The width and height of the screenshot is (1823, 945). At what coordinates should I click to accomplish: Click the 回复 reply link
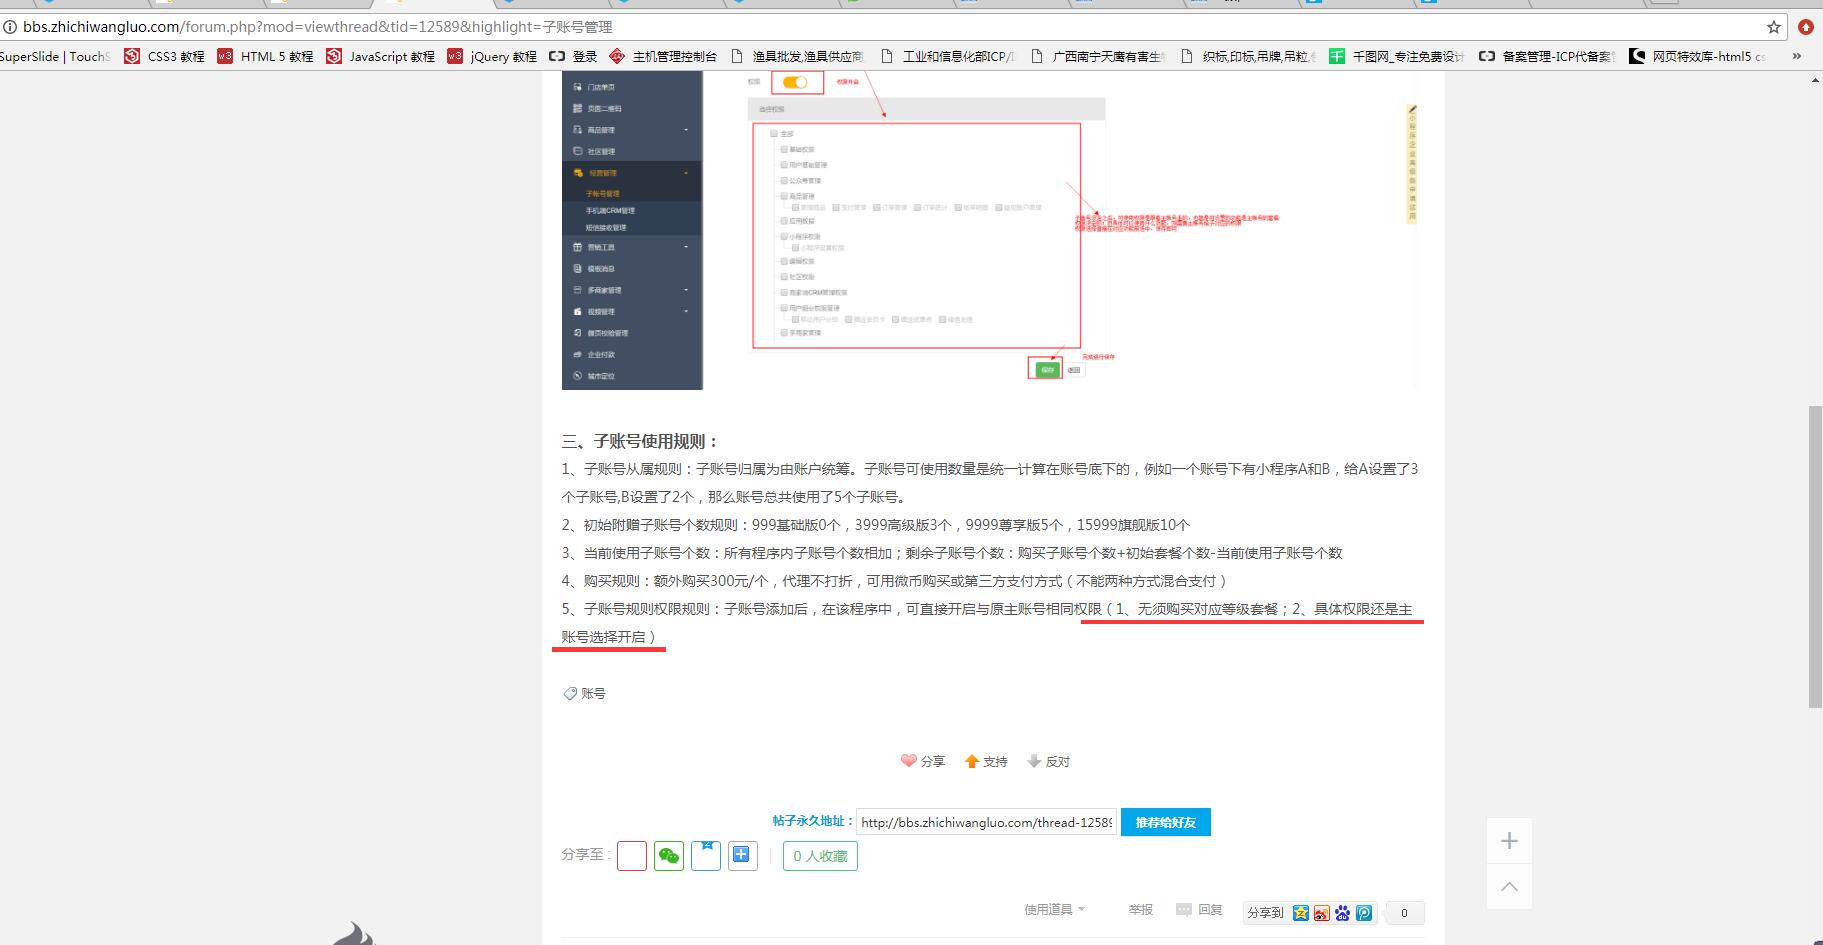[x=1199, y=909]
